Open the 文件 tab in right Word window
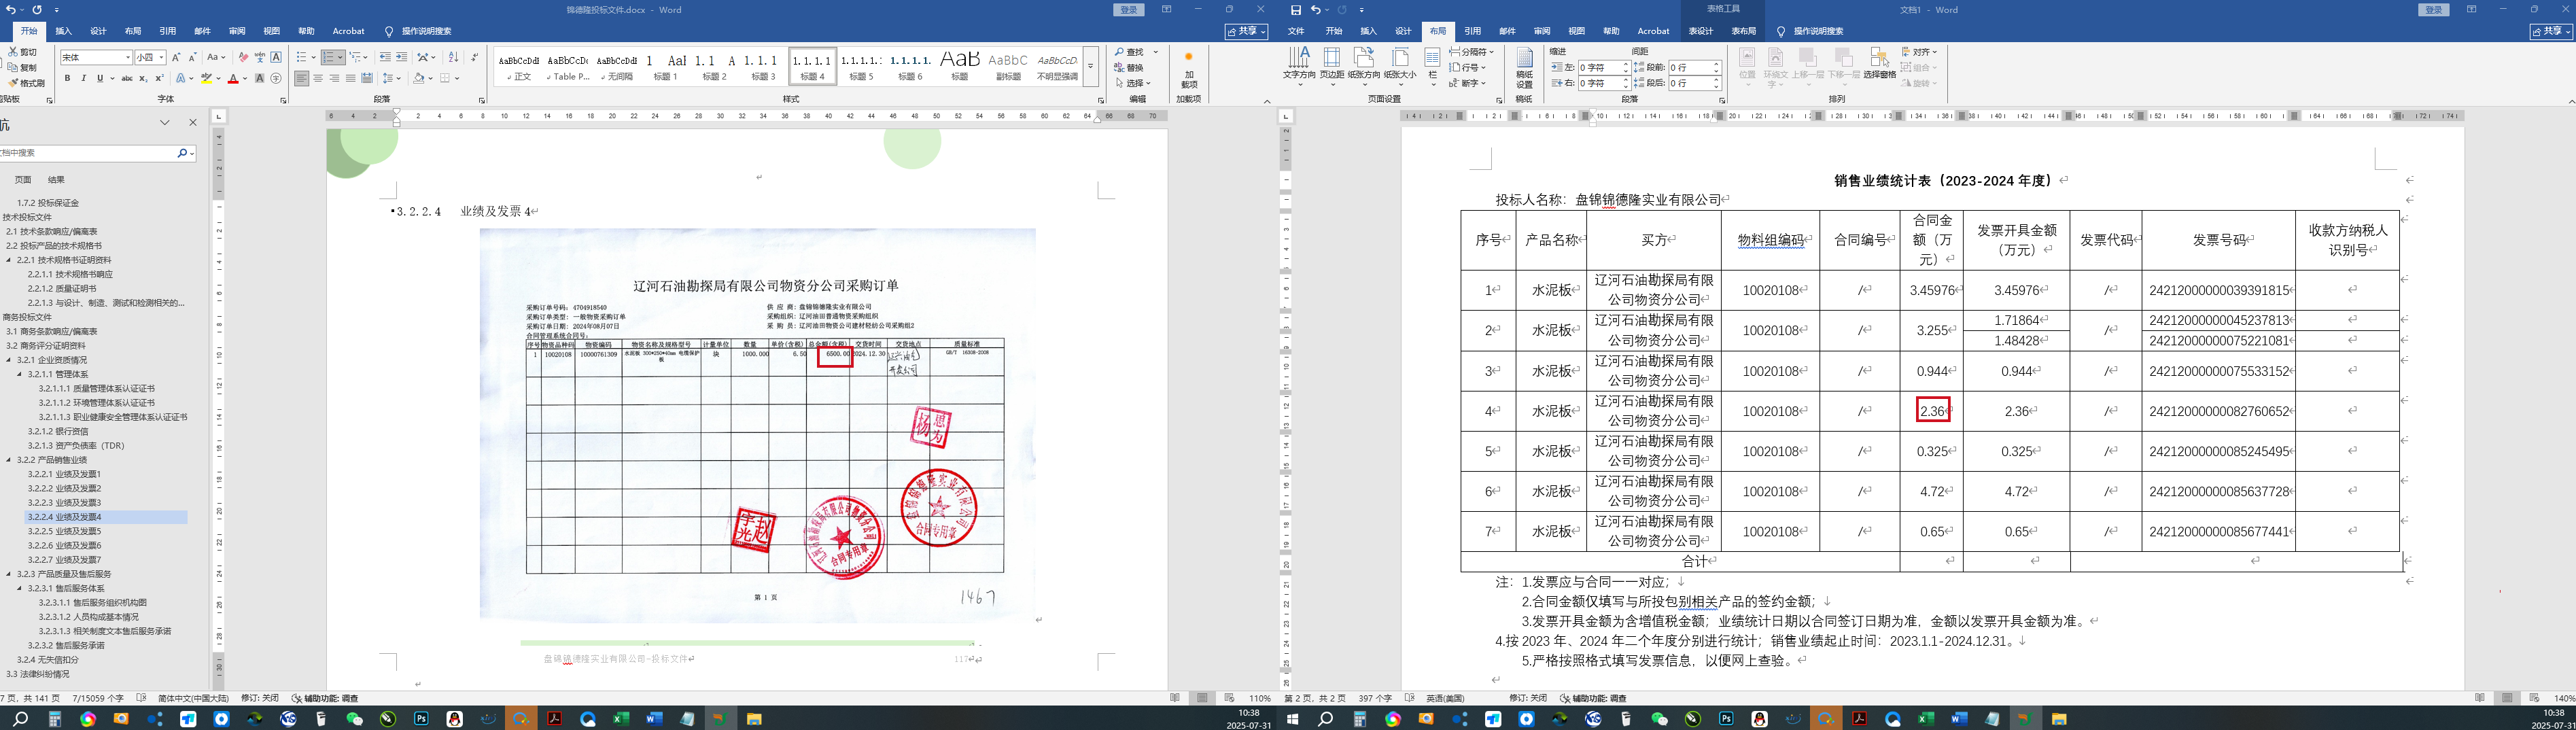Viewport: 2576px width, 730px height. [x=1296, y=31]
